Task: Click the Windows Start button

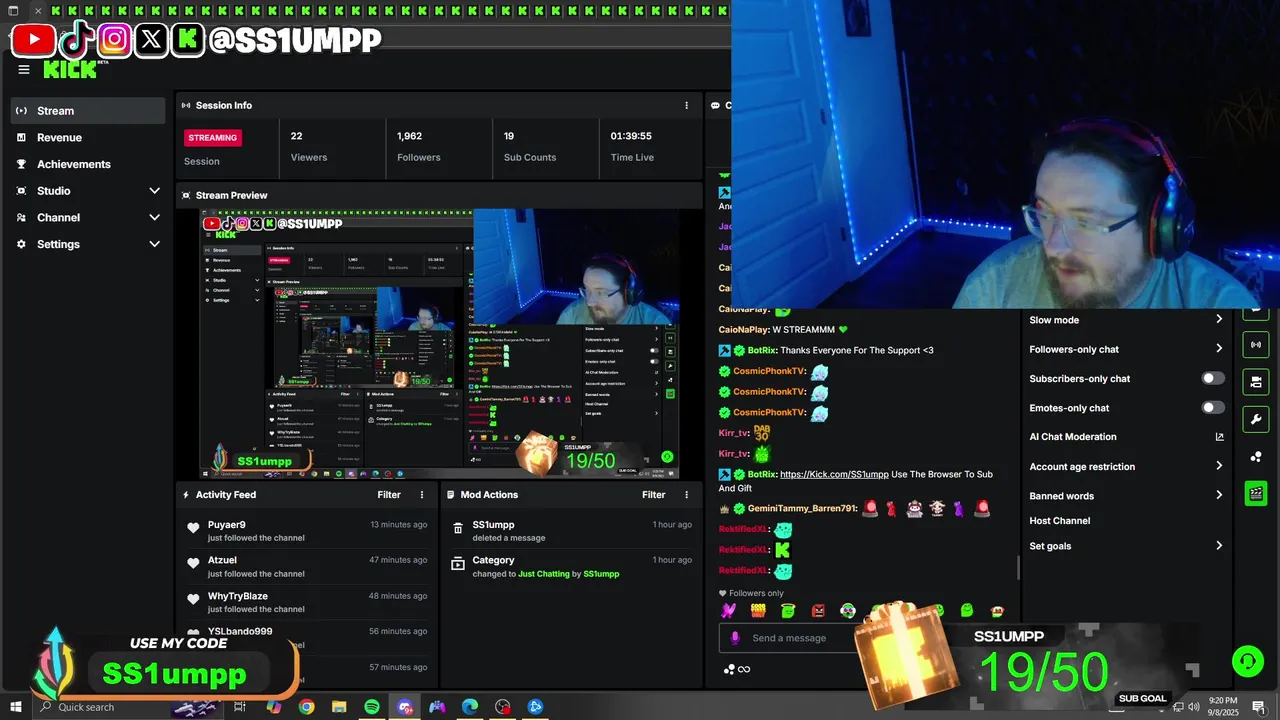Action: coord(15,707)
